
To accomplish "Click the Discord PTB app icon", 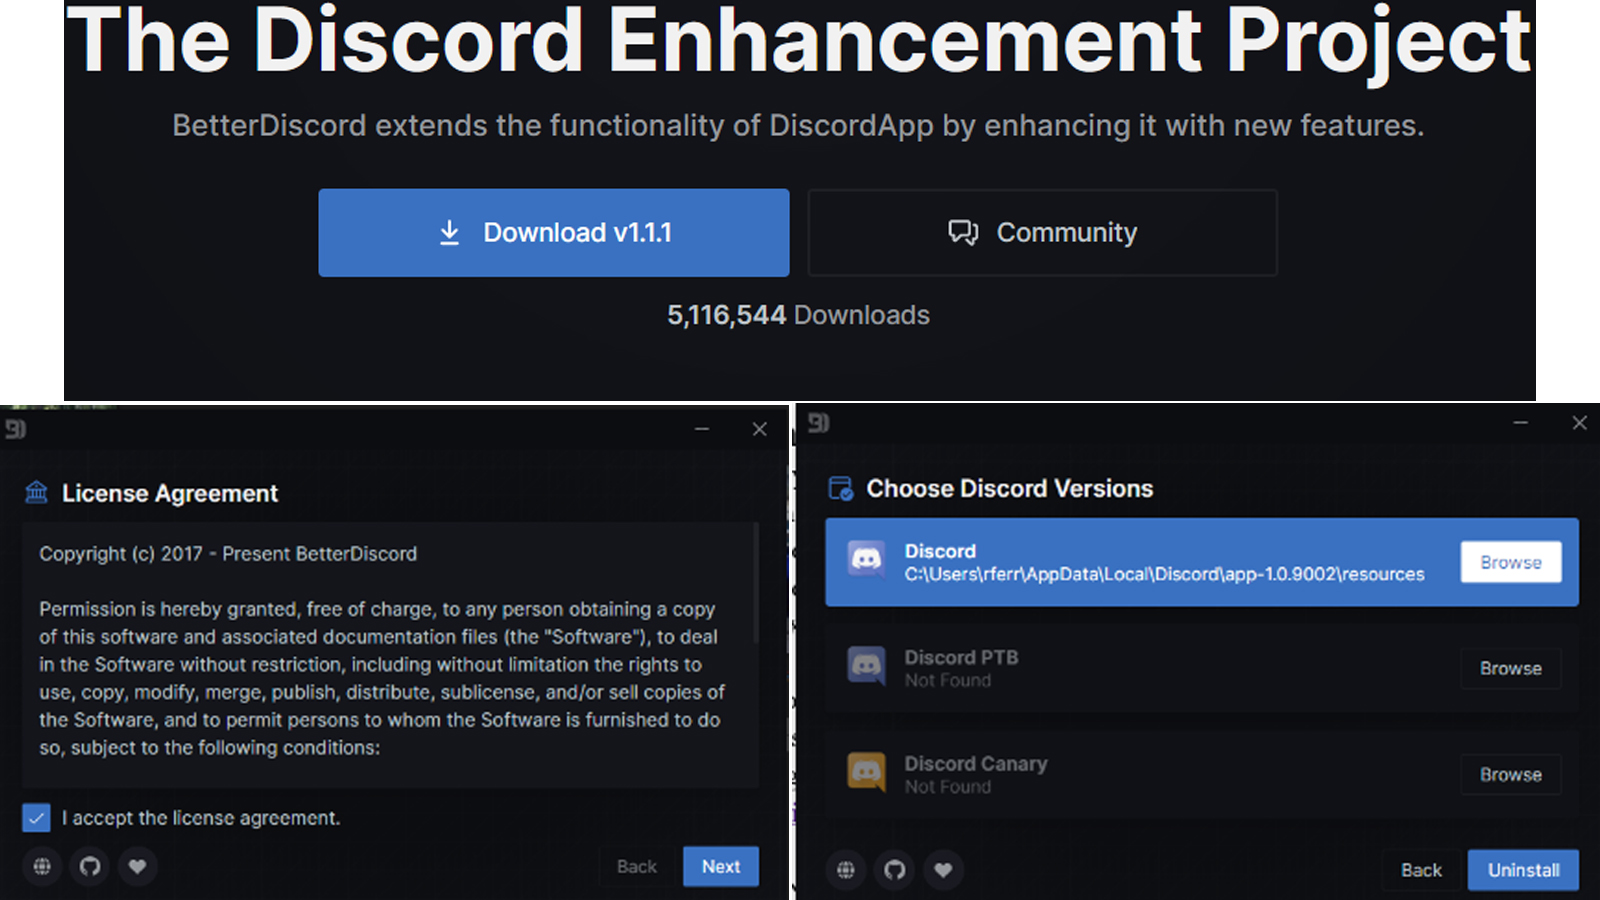I will [x=866, y=666].
